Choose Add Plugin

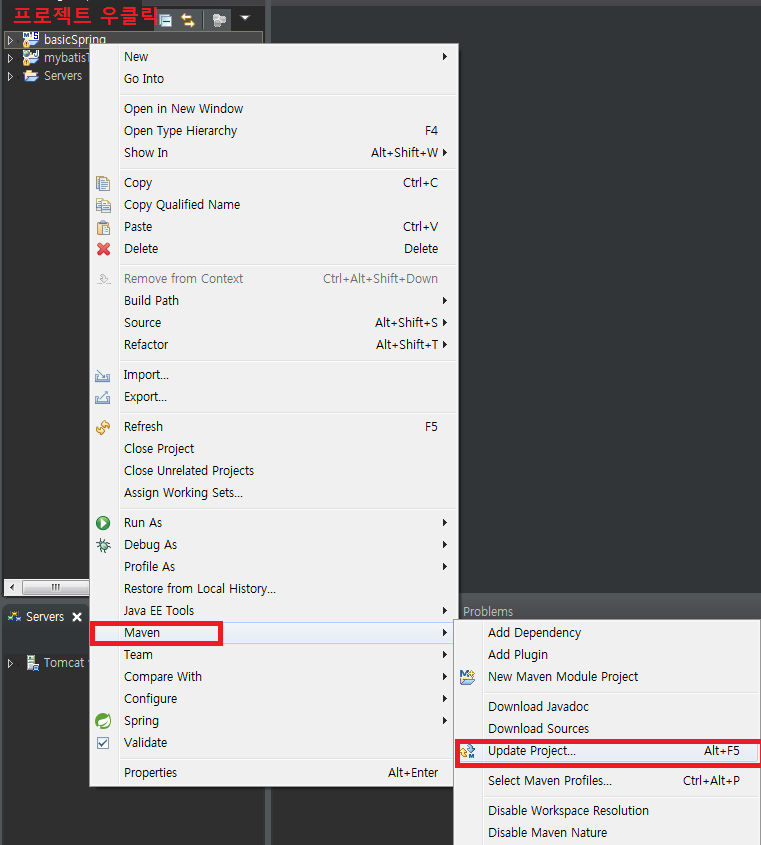pyautogui.click(x=607, y=655)
